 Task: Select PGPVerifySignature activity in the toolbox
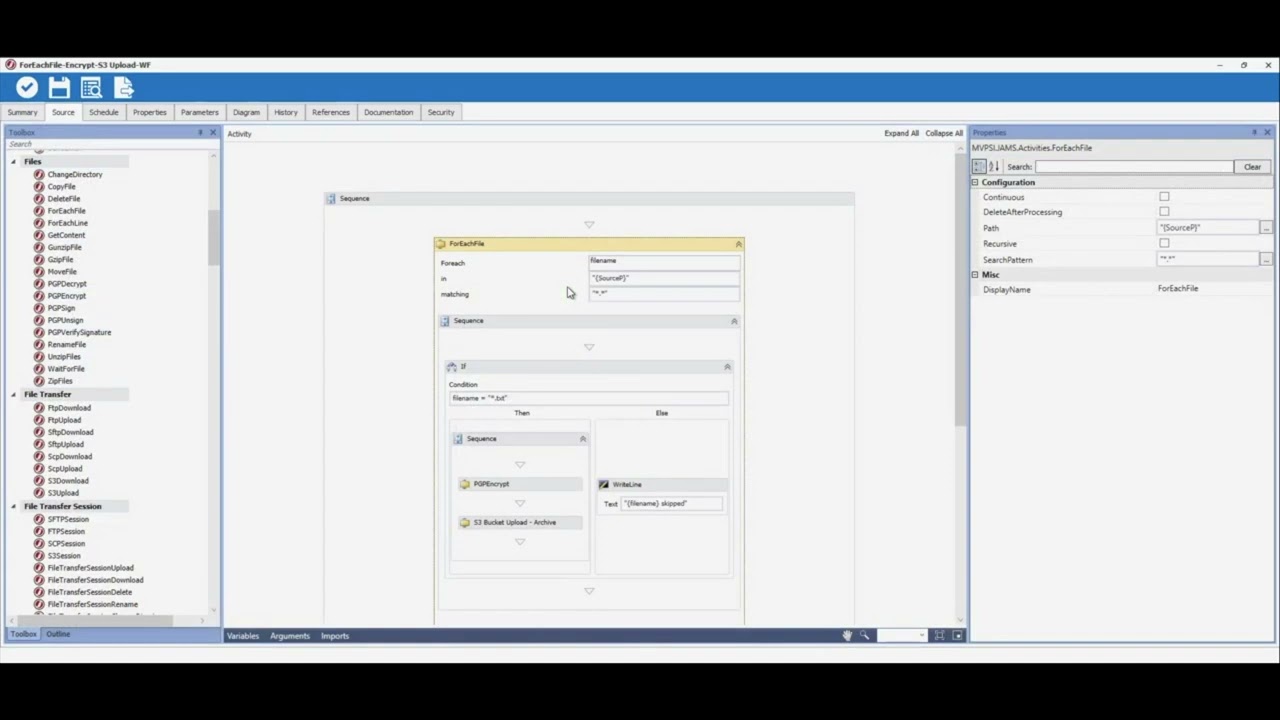(79, 332)
